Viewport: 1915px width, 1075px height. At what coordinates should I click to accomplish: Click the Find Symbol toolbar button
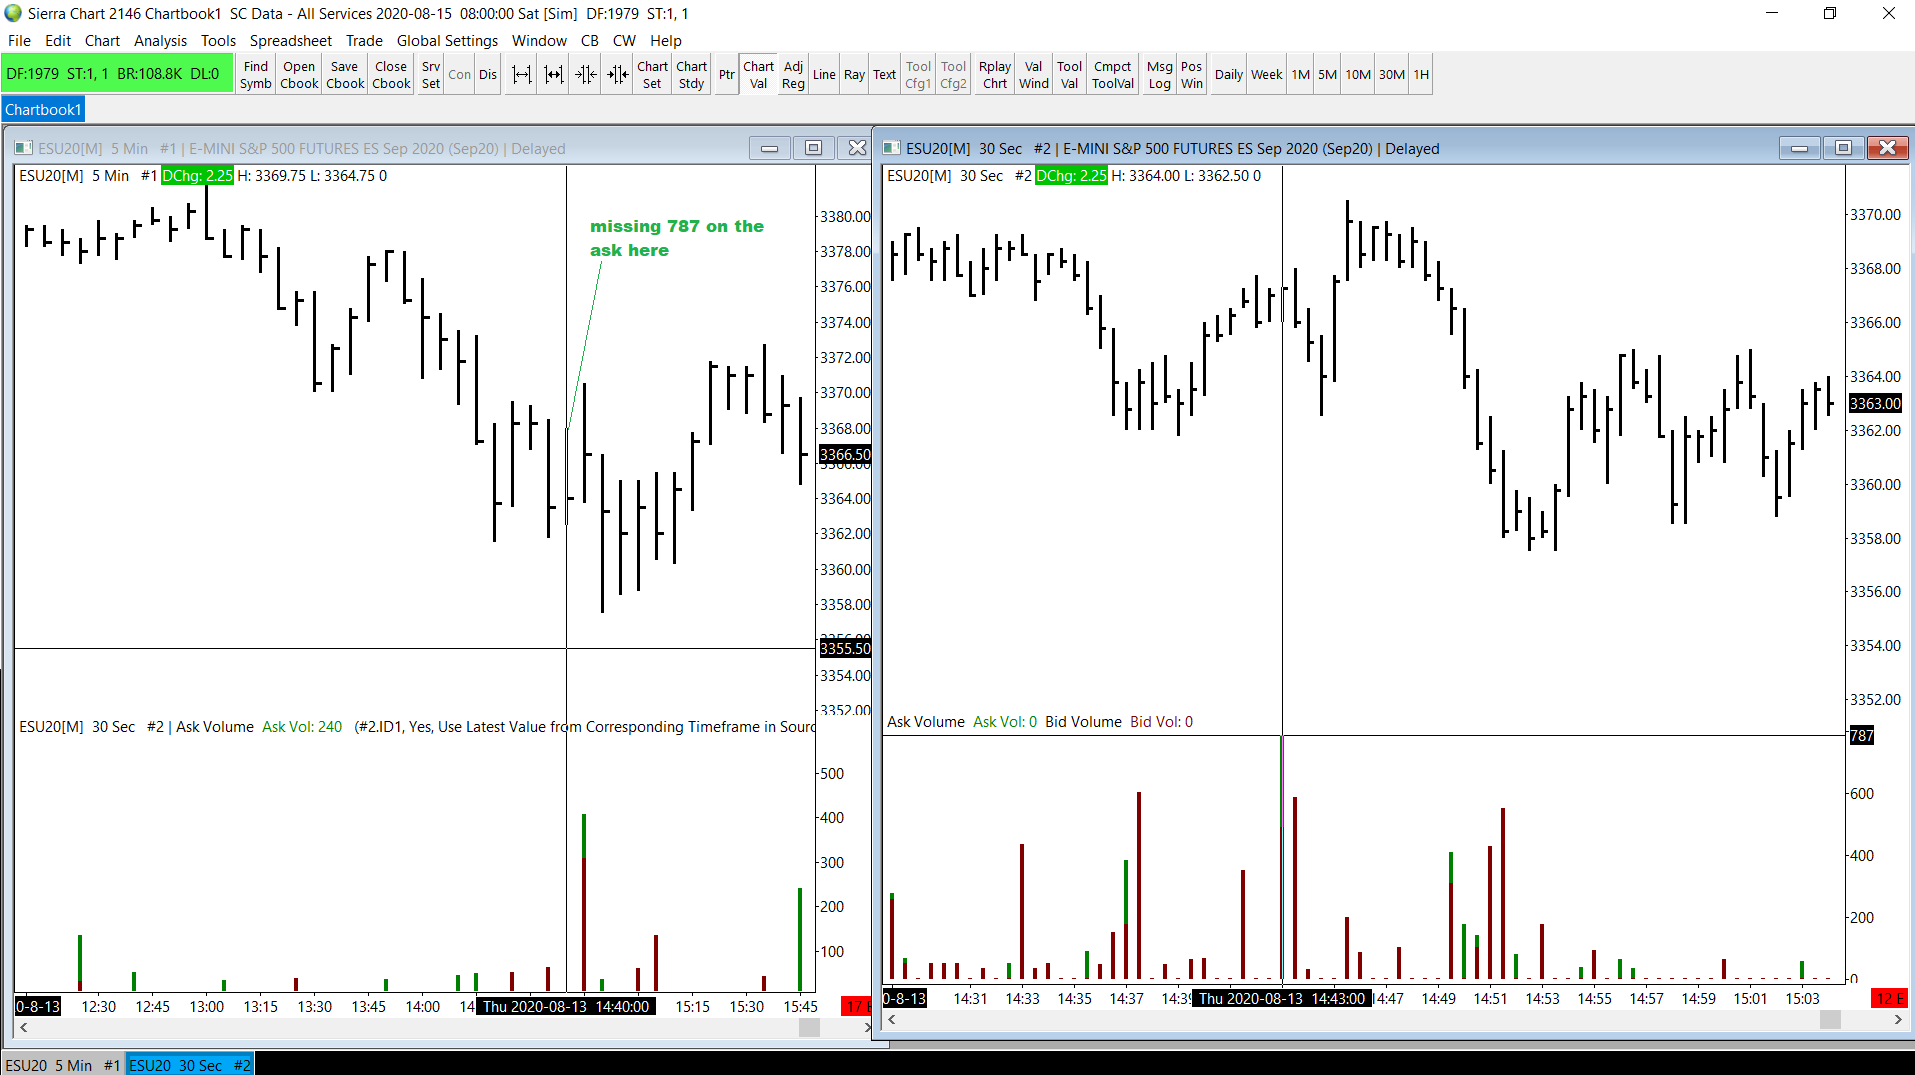(255, 75)
